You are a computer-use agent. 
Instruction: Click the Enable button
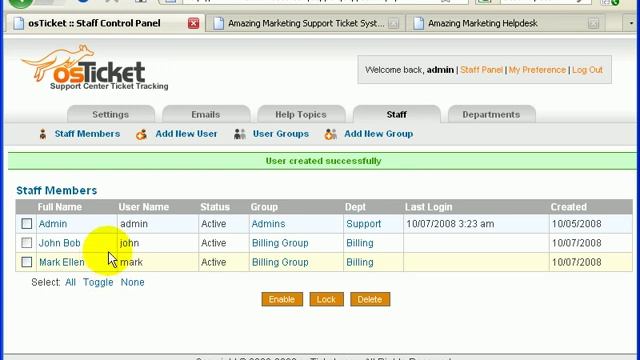282,299
